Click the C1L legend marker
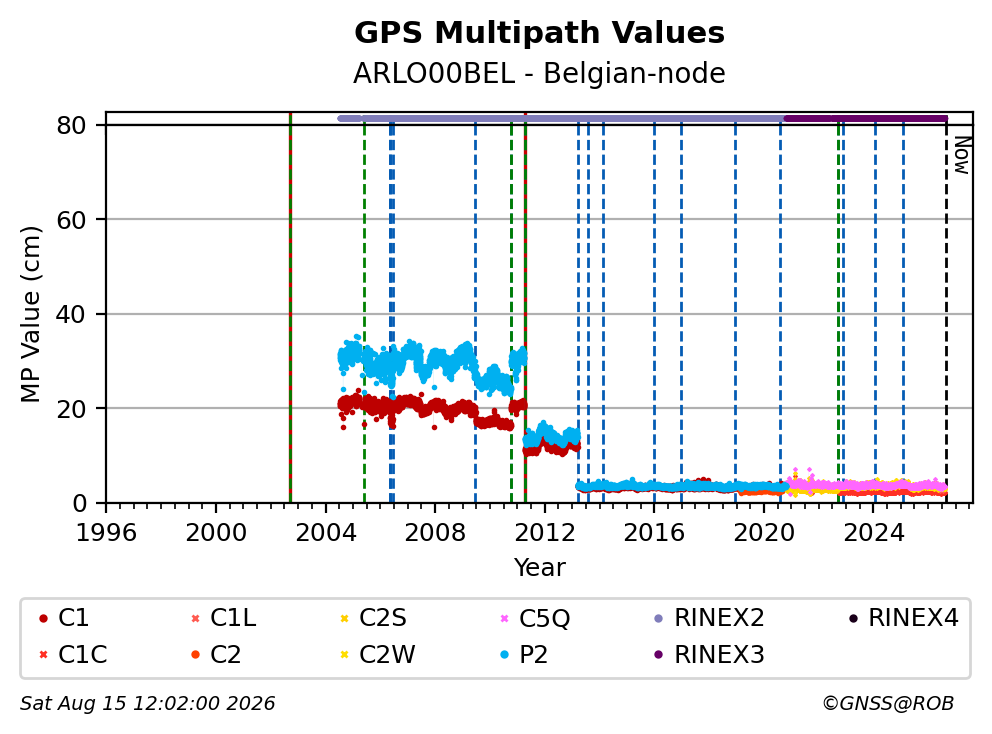The image size is (992, 734). pos(195,618)
